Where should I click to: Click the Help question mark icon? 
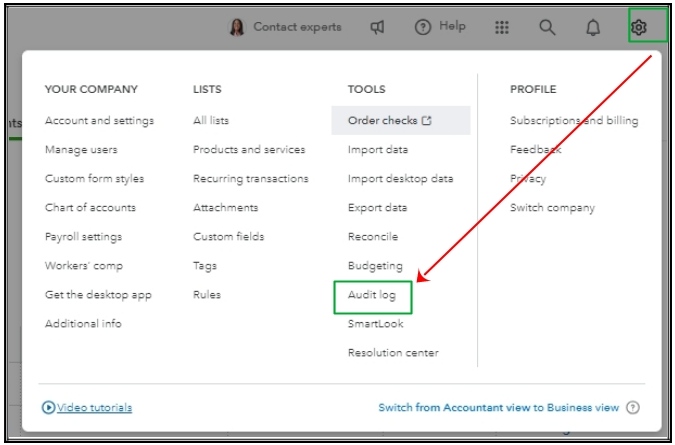point(423,27)
